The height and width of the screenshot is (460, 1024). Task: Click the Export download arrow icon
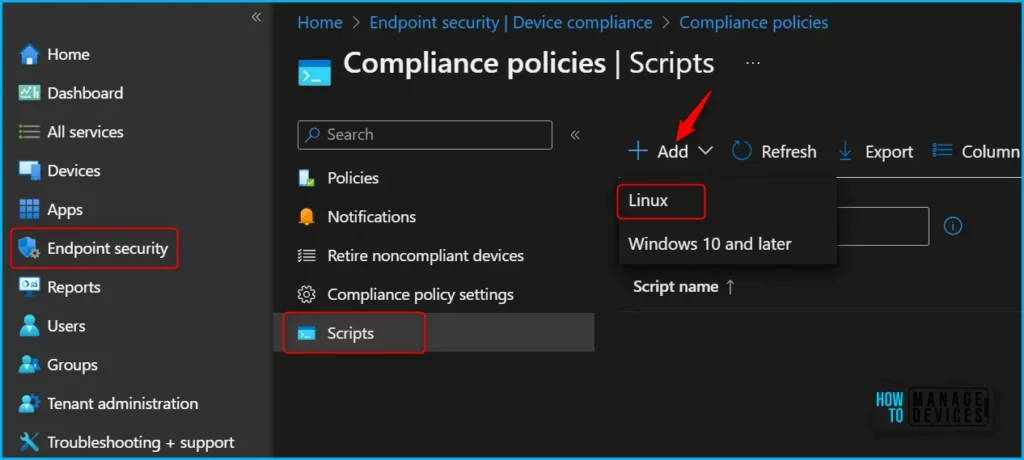pyautogui.click(x=845, y=152)
